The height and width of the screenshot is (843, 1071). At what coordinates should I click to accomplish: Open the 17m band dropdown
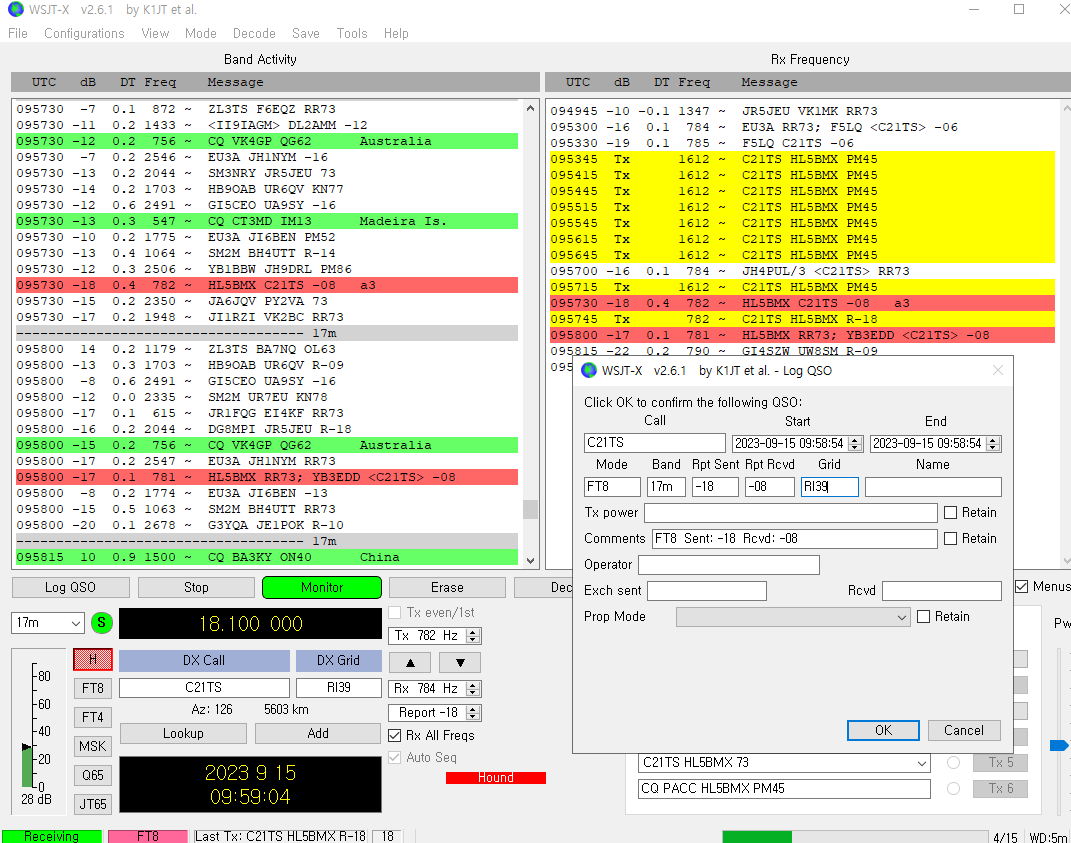[x=47, y=623]
